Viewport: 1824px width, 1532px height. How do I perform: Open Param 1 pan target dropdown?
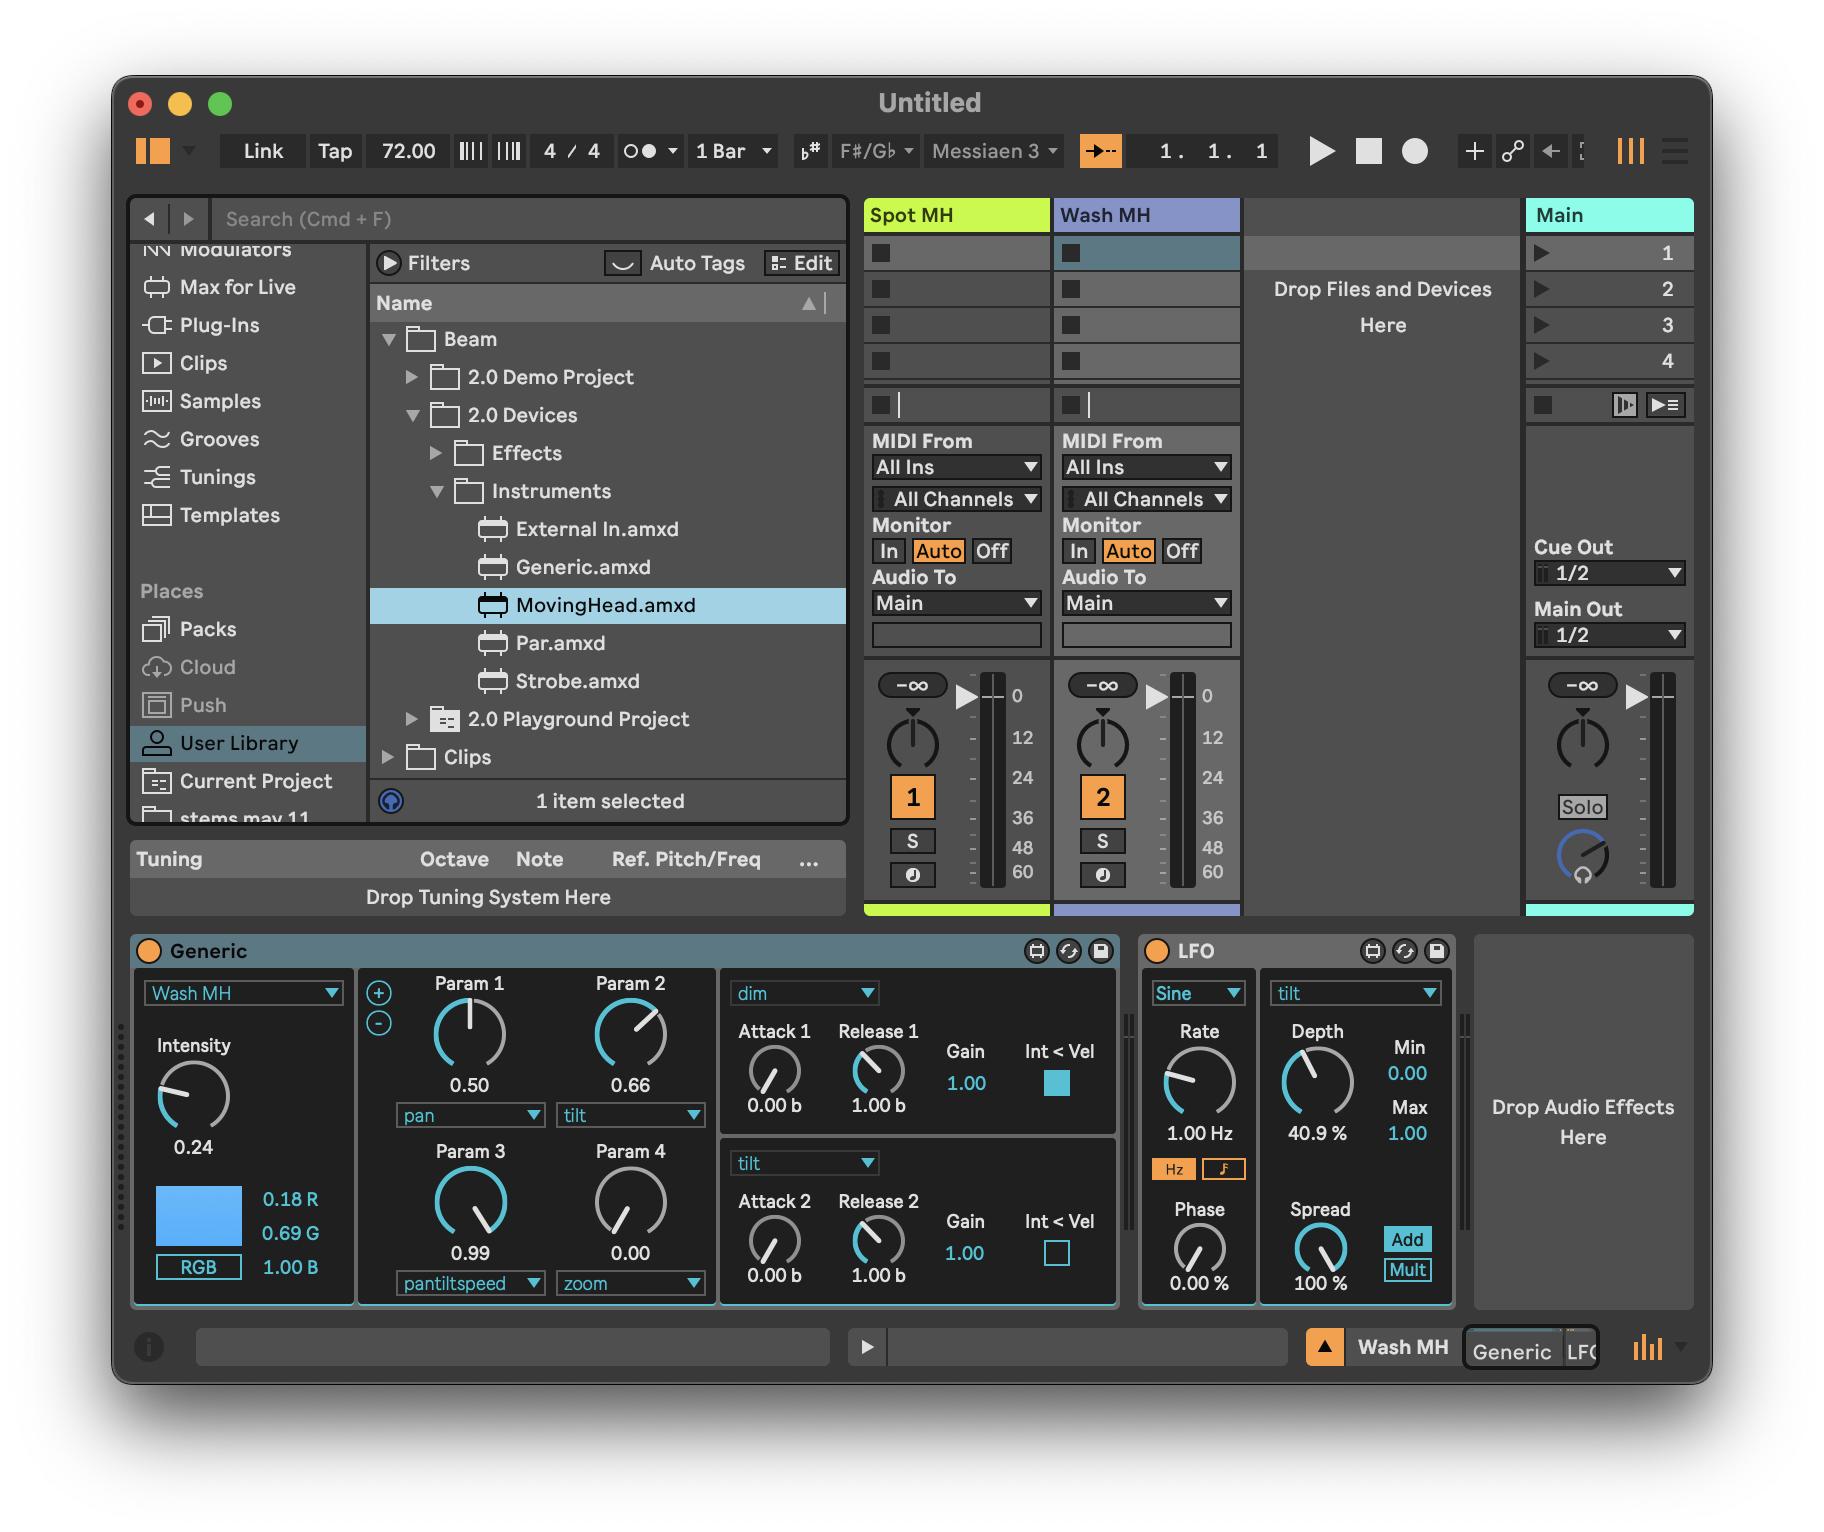(x=470, y=1115)
